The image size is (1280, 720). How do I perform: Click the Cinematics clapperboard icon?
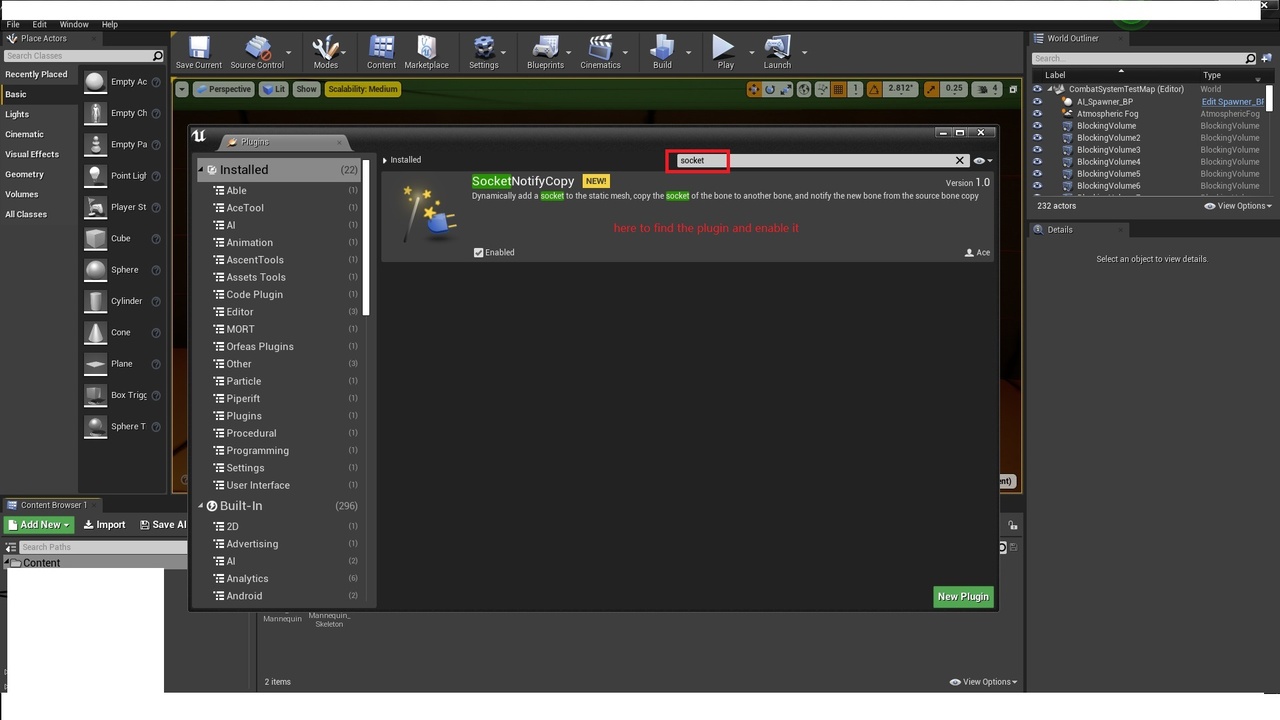[600, 48]
